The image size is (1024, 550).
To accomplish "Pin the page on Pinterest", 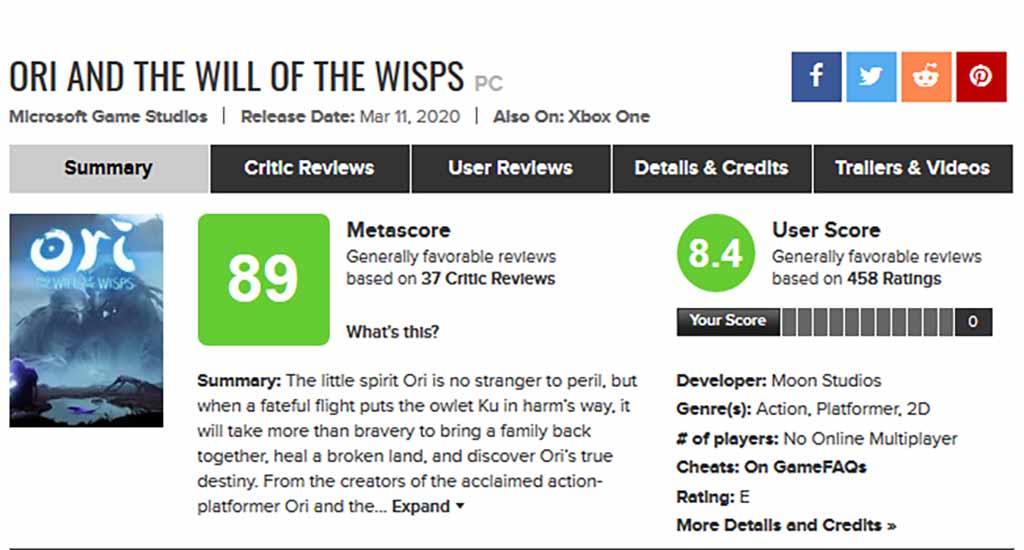I will point(981,77).
